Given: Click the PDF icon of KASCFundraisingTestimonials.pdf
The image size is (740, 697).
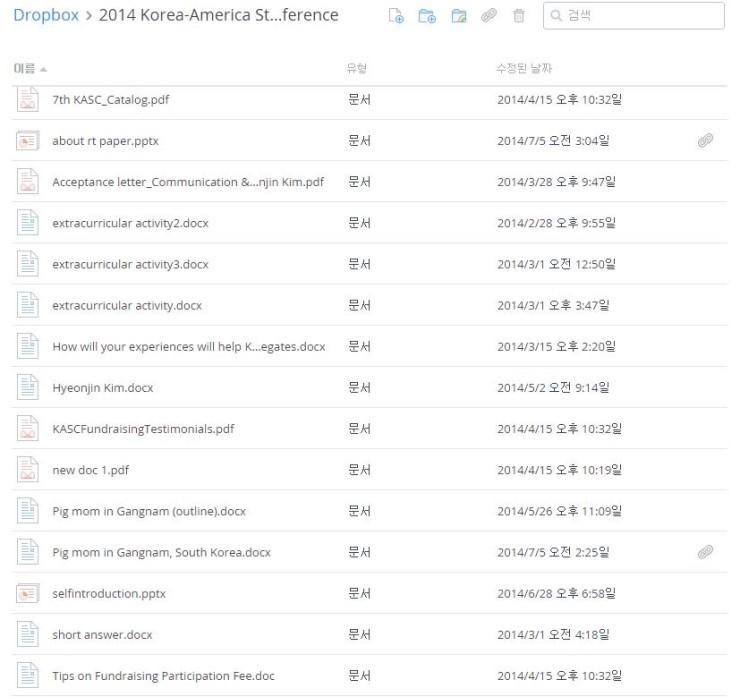Looking at the screenshot, I should click(x=27, y=428).
